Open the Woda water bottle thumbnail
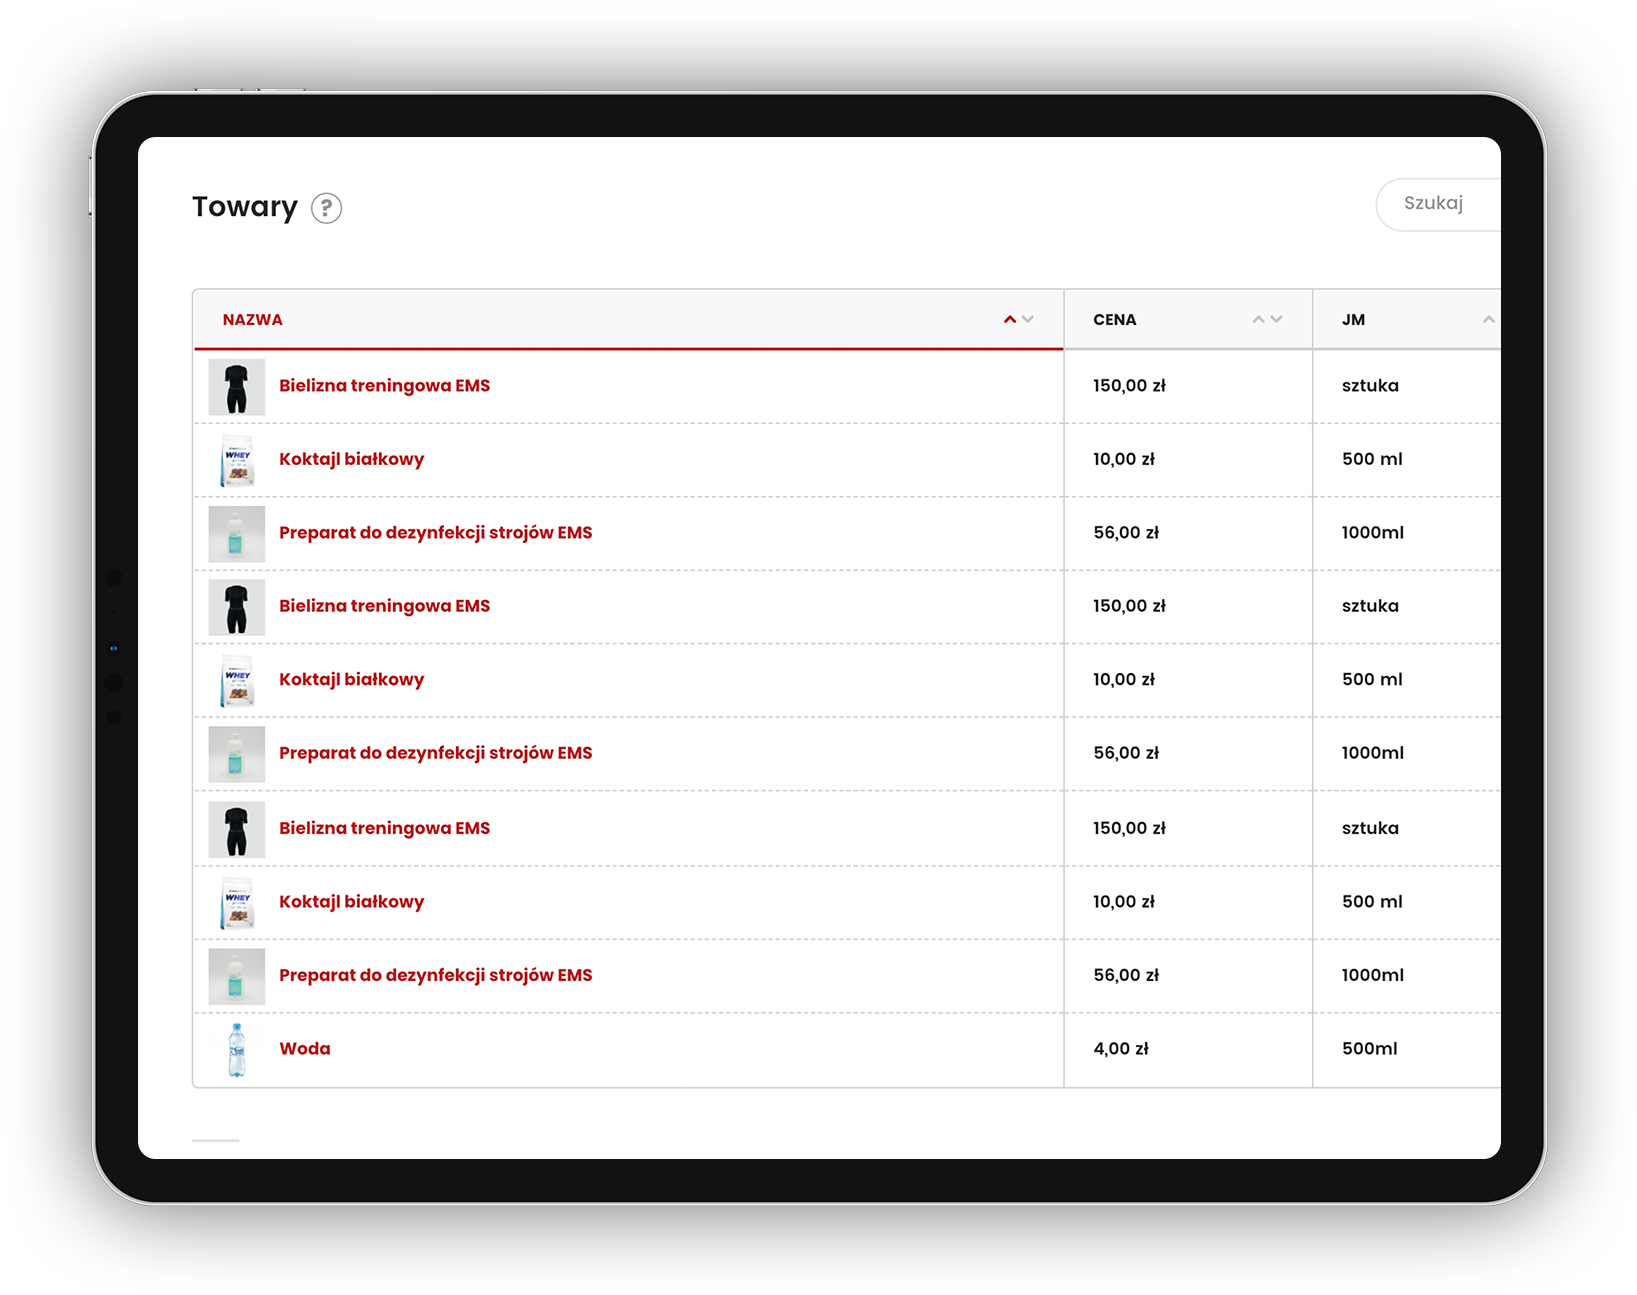Image resolution: width=1637 pixels, height=1295 pixels. pyautogui.click(x=237, y=1050)
